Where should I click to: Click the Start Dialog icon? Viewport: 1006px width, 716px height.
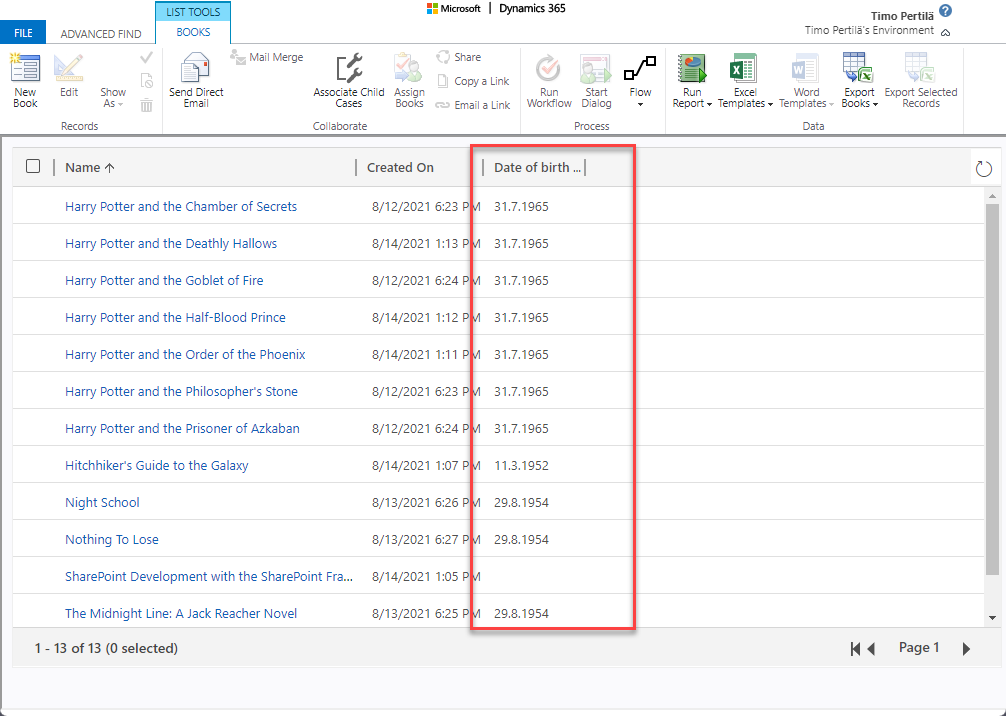[x=596, y=70]
